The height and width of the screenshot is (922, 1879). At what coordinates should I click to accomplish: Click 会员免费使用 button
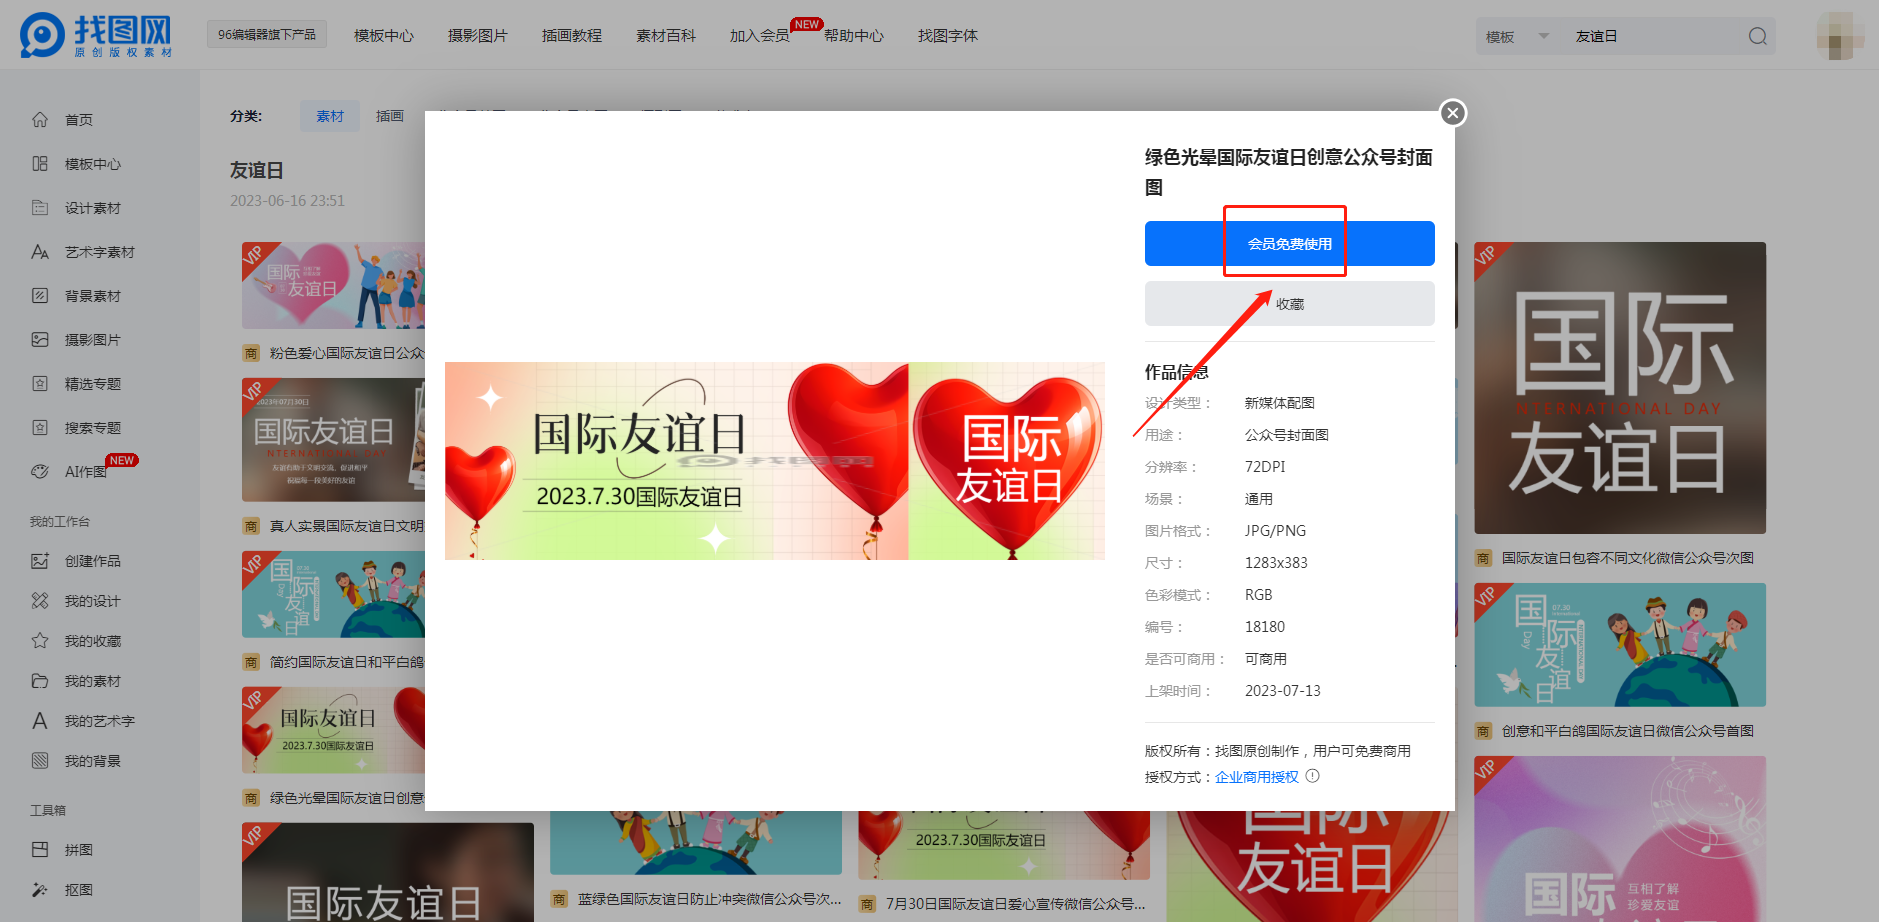point(1289,243)
